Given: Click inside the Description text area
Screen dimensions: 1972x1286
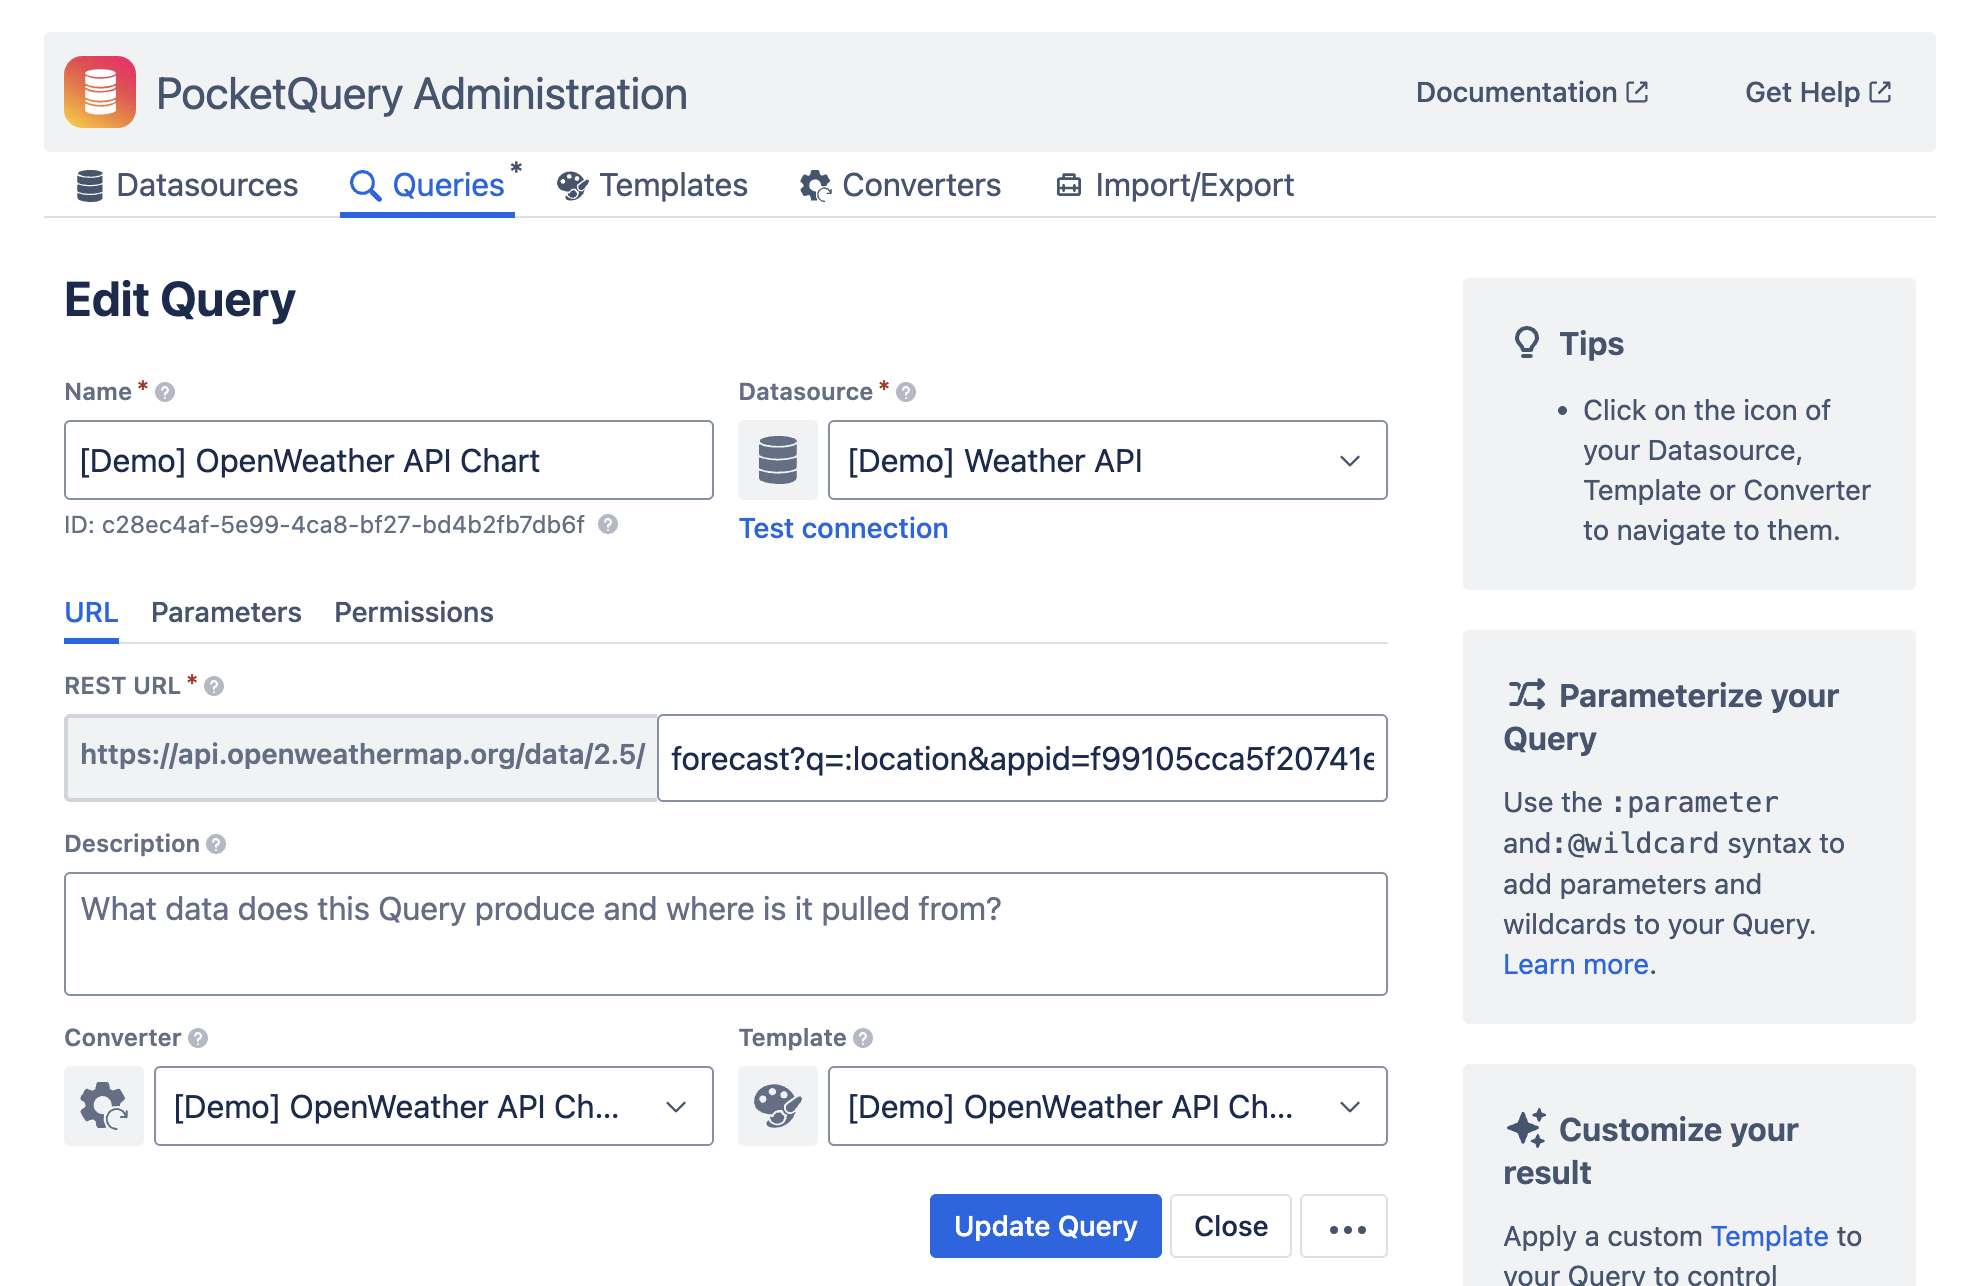Looking at the screenshot, I should click(x=725, y=933).
